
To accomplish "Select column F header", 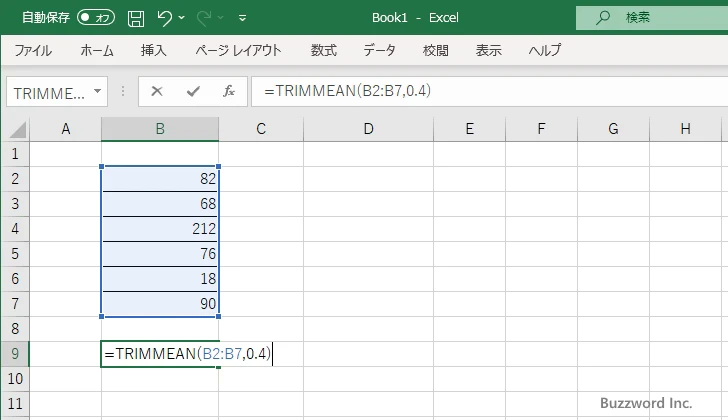I will pos(541,129).
